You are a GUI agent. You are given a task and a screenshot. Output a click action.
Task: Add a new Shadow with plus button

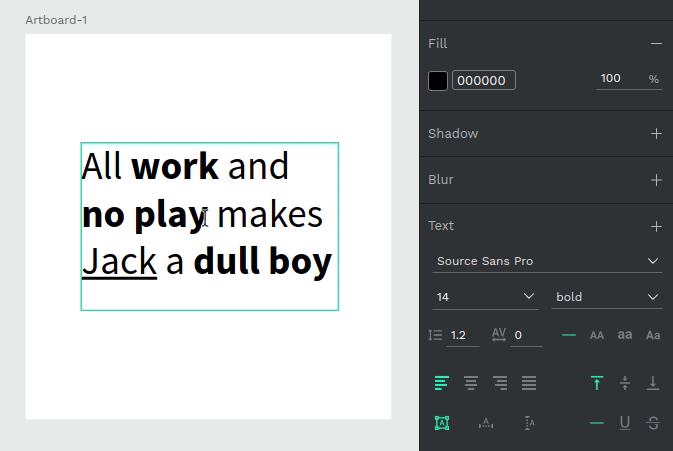point(656,134)
